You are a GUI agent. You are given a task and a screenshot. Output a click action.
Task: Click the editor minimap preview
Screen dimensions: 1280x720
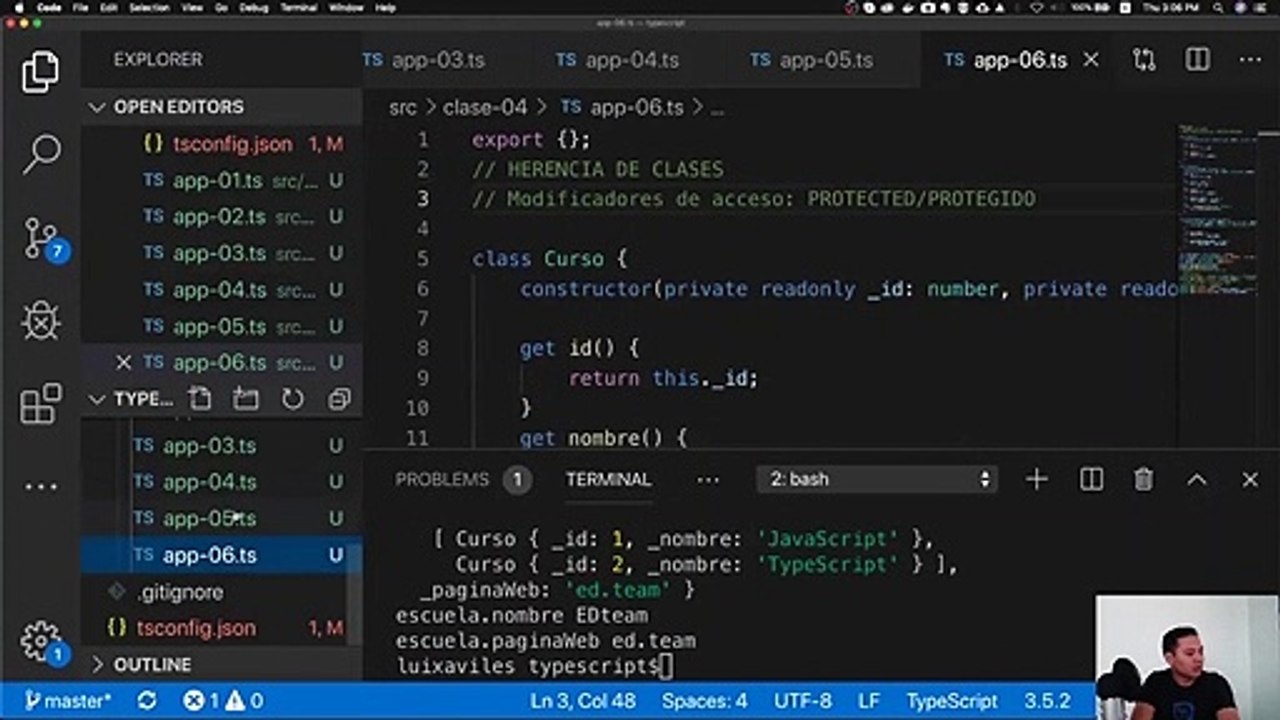tap(1217, 210)
